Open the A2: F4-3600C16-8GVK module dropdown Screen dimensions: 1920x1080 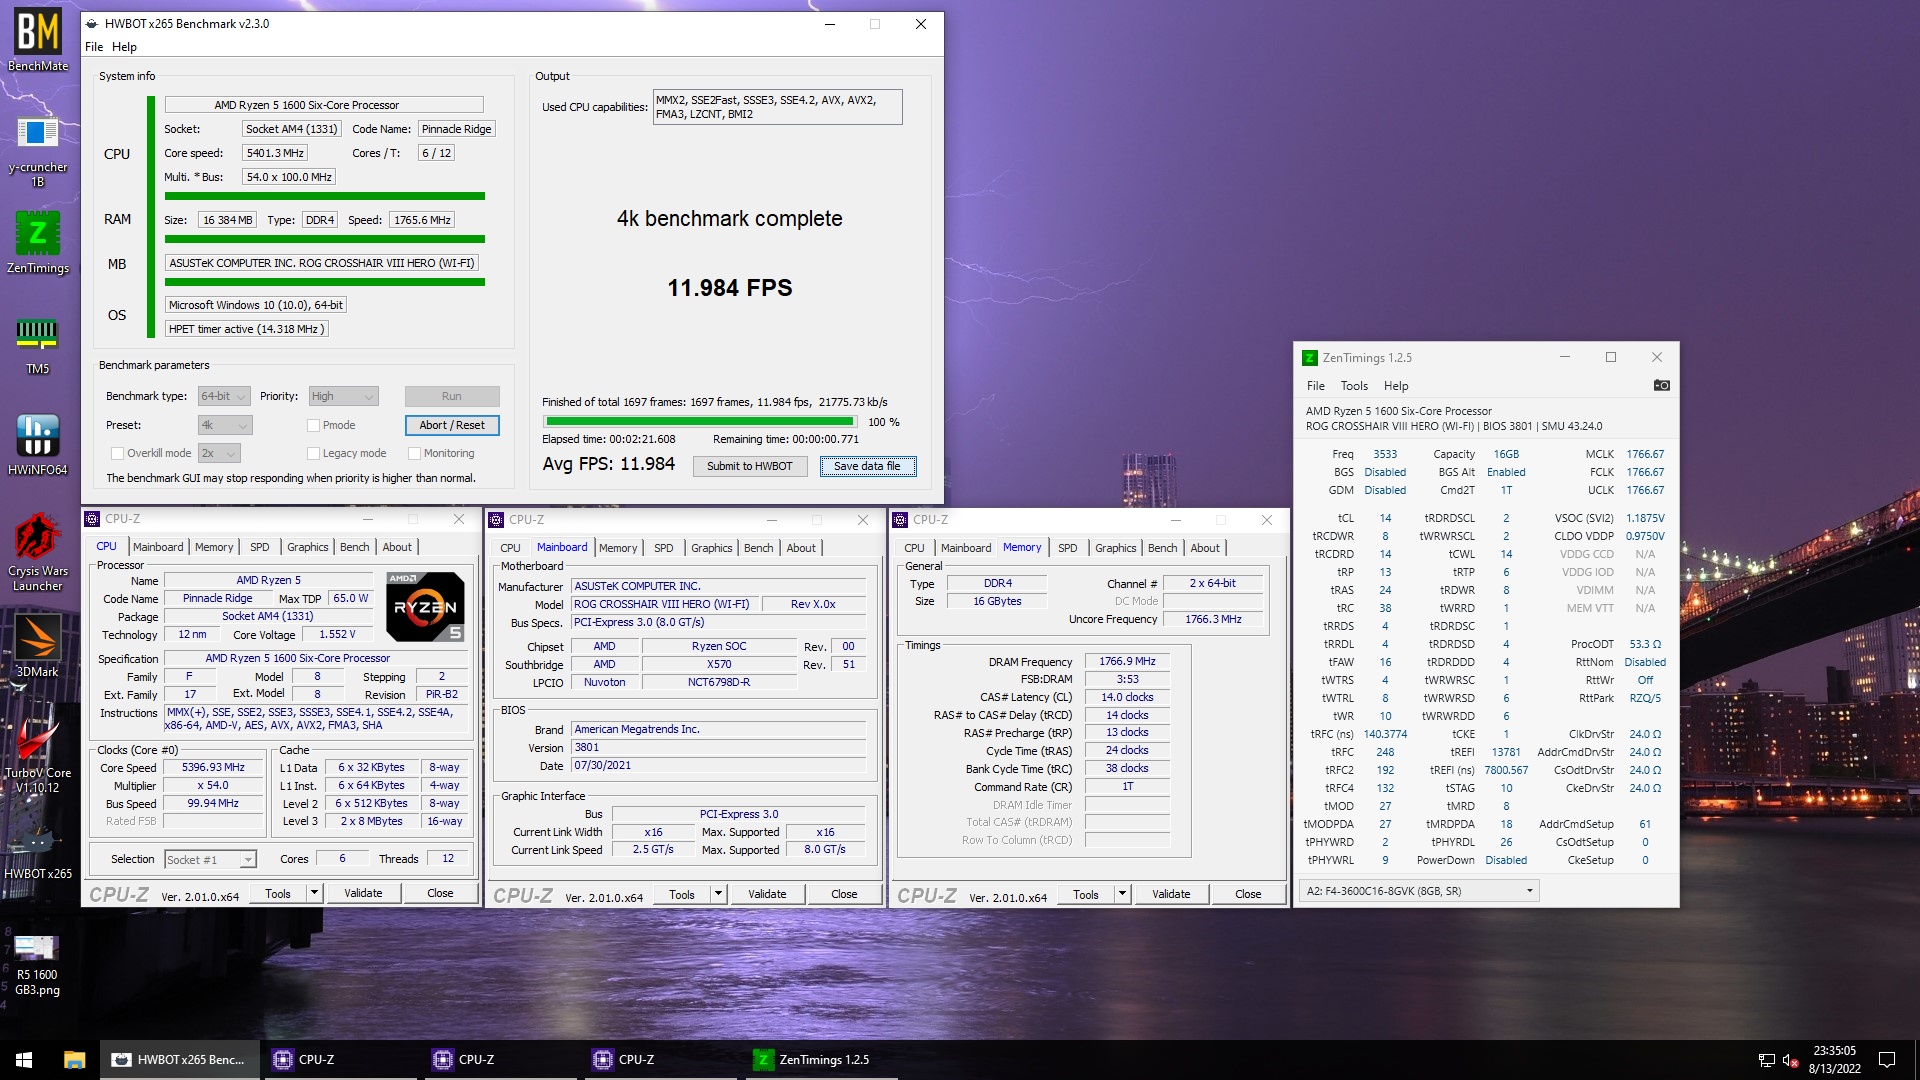1419,891
